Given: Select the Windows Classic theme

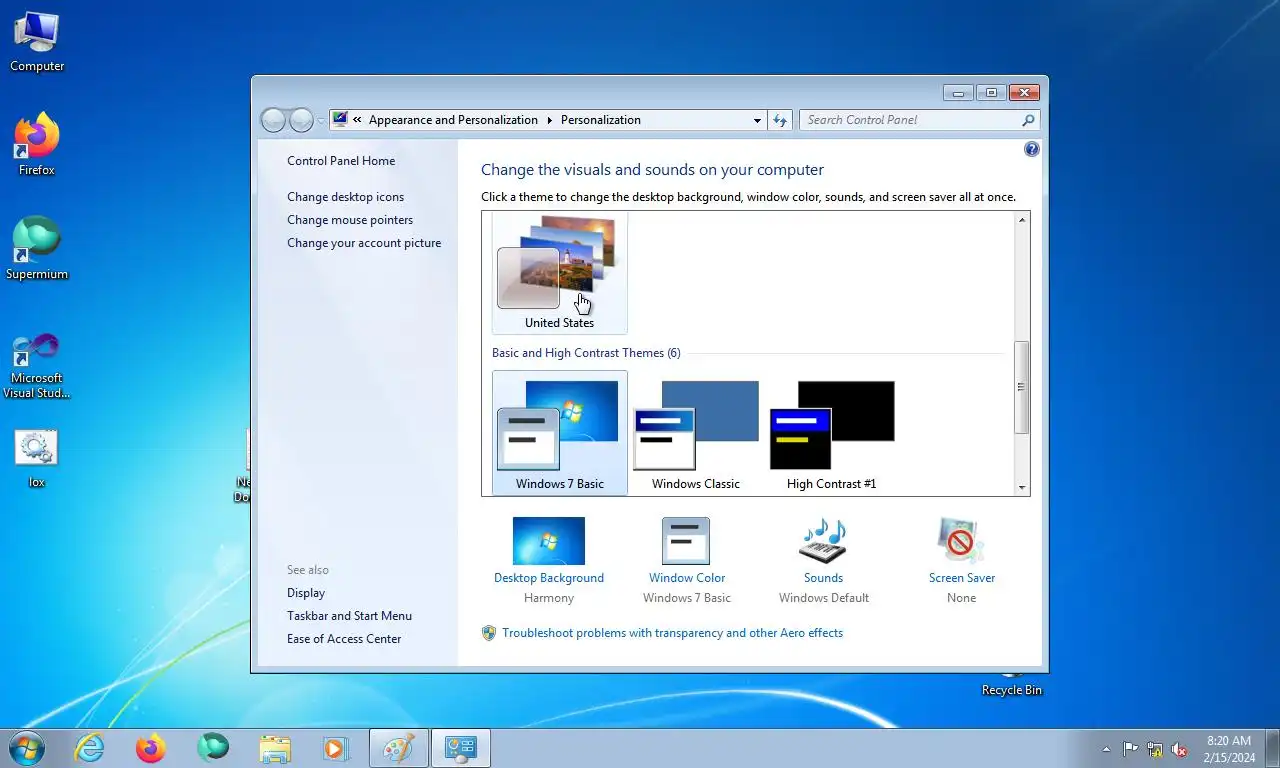Looking at the screenshot, I should [696, 433].
